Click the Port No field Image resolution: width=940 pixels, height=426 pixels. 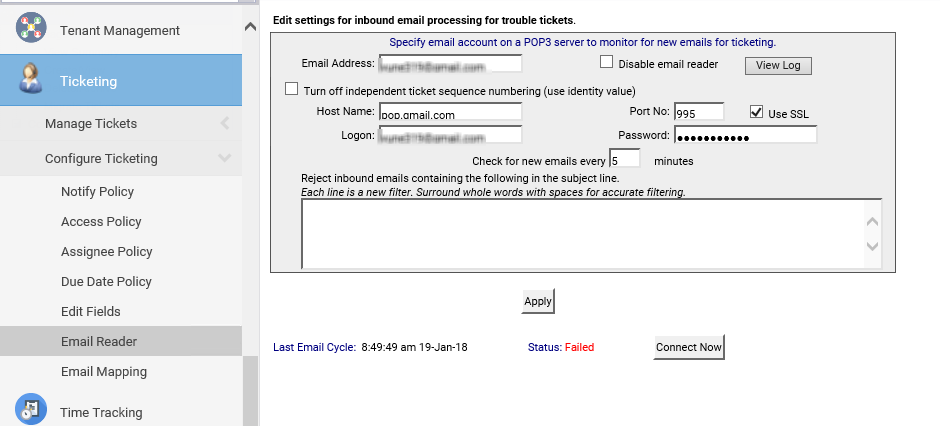pyautogui.click(x=698, y=112)
